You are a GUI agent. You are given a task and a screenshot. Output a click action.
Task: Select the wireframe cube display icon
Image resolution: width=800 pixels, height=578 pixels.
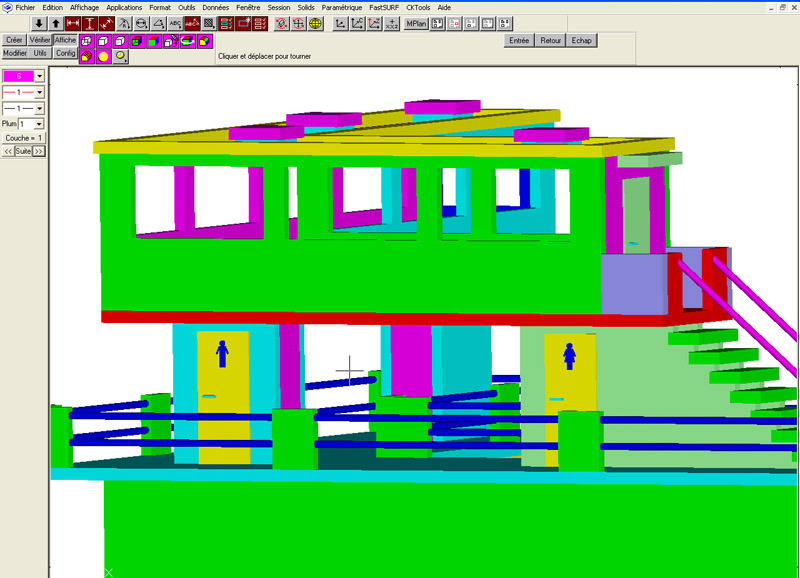[86, 41]
